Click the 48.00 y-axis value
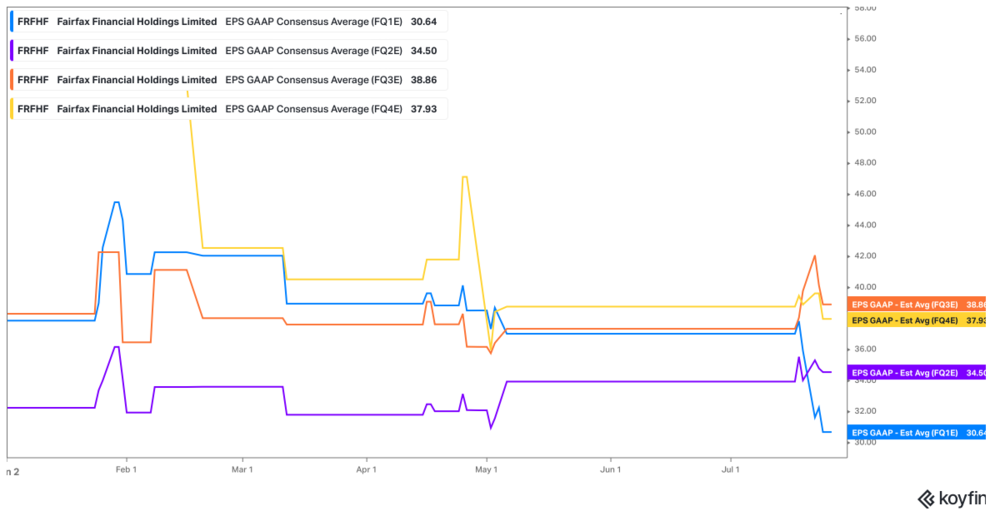The height and width of the screenshot is (516, 1000). tap(865, 163)
